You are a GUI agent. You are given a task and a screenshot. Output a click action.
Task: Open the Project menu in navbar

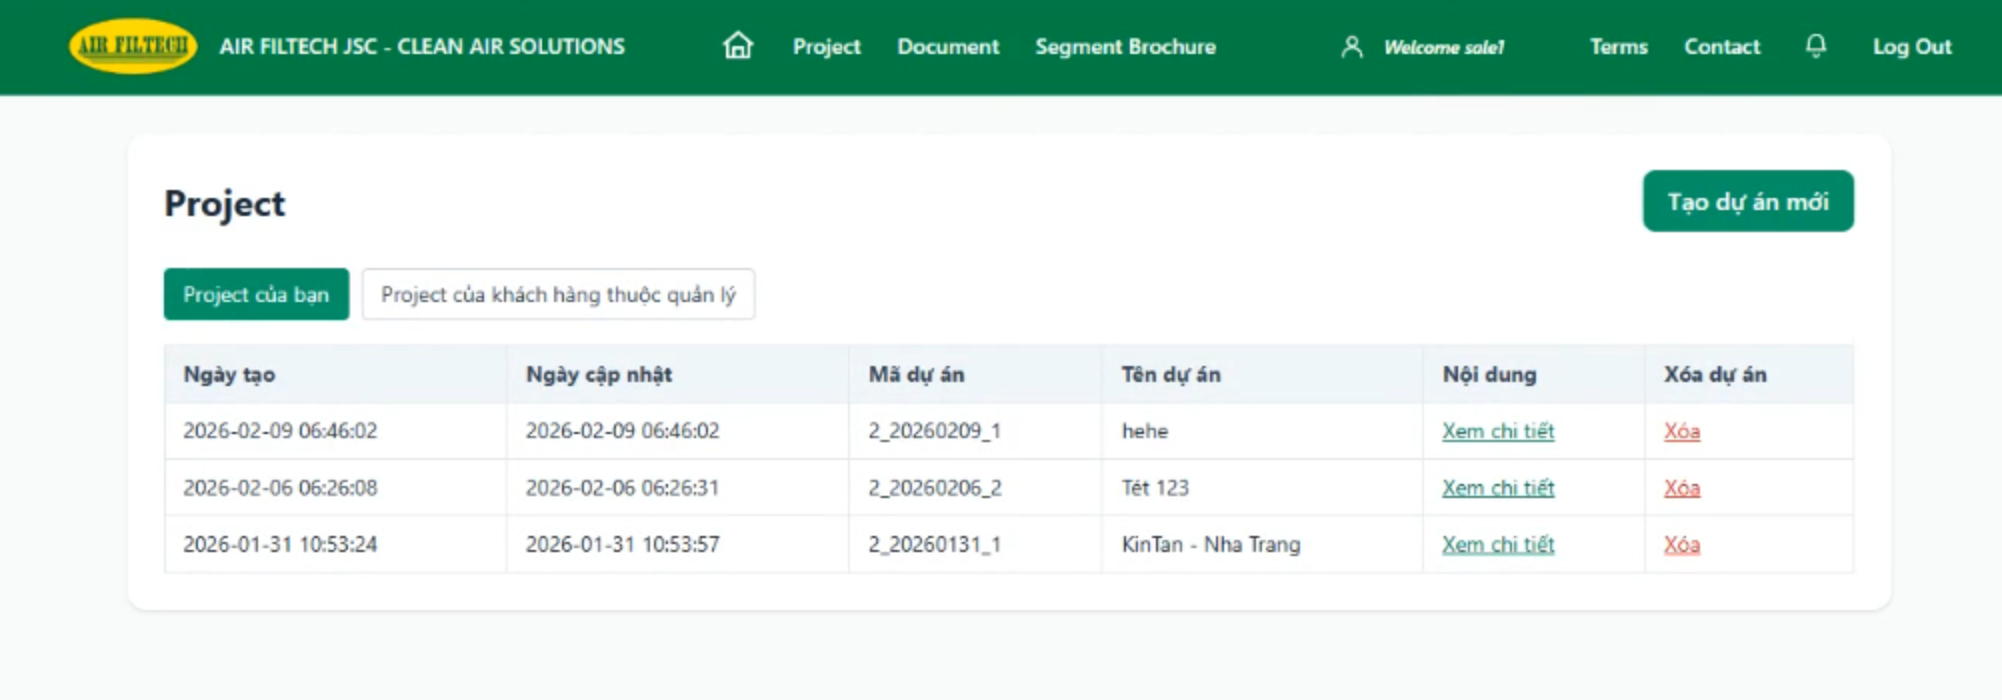826,47
